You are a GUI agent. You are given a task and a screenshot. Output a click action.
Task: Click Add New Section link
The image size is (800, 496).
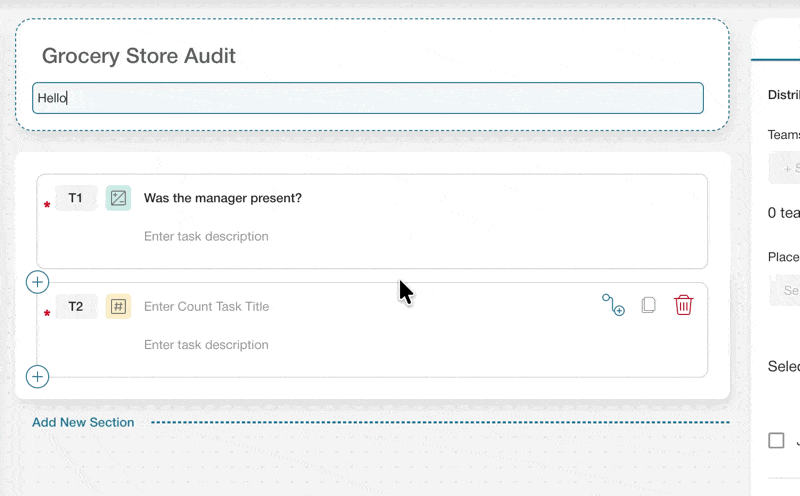(x=83, y=423)
